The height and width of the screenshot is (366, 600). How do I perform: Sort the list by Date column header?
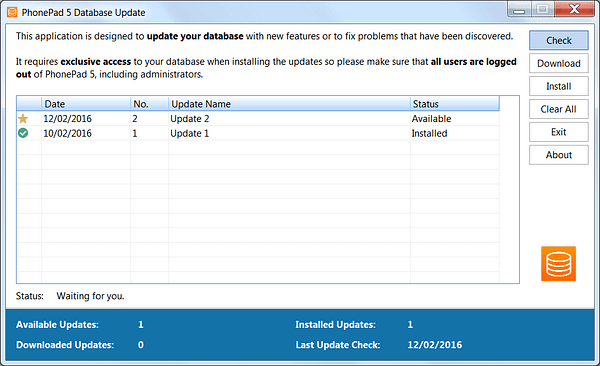pyautogui.click(x=86, y=104)
